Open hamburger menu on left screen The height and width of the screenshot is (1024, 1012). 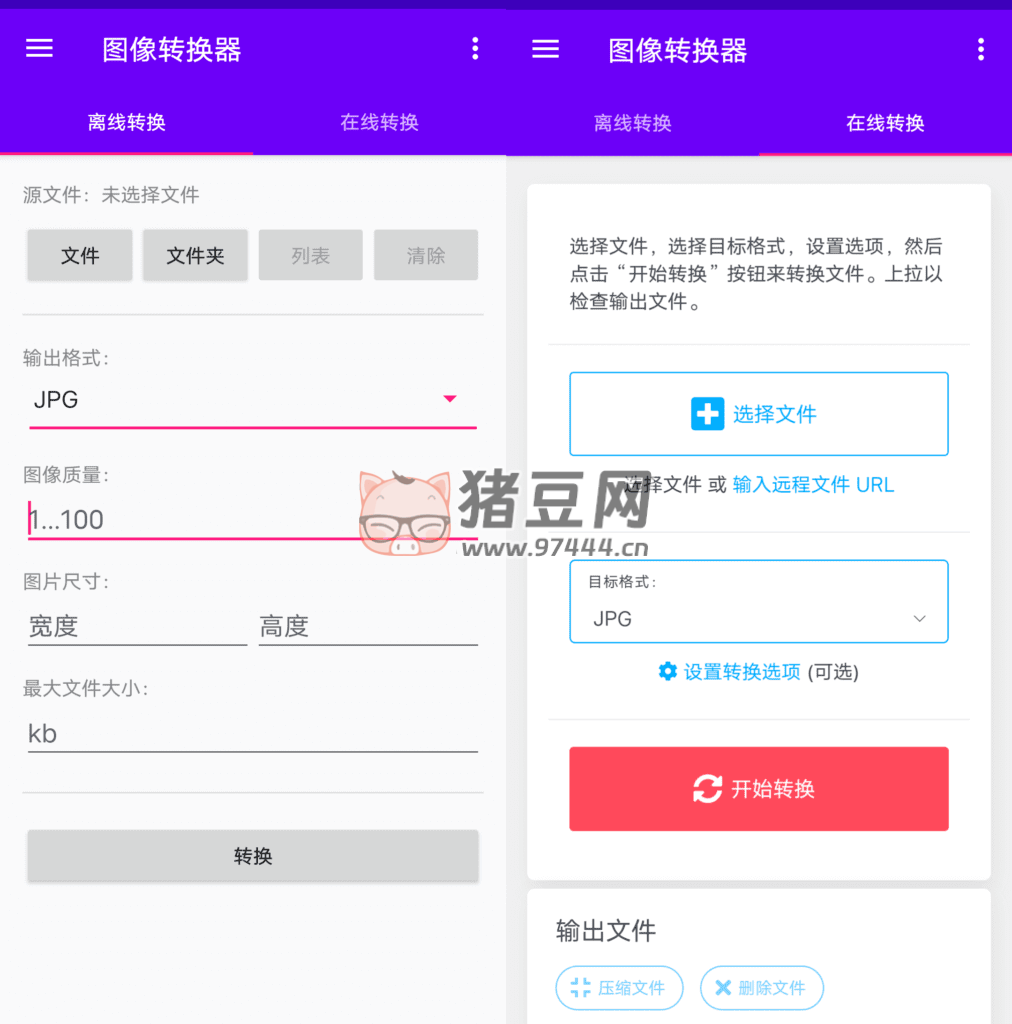pos(39,49)
